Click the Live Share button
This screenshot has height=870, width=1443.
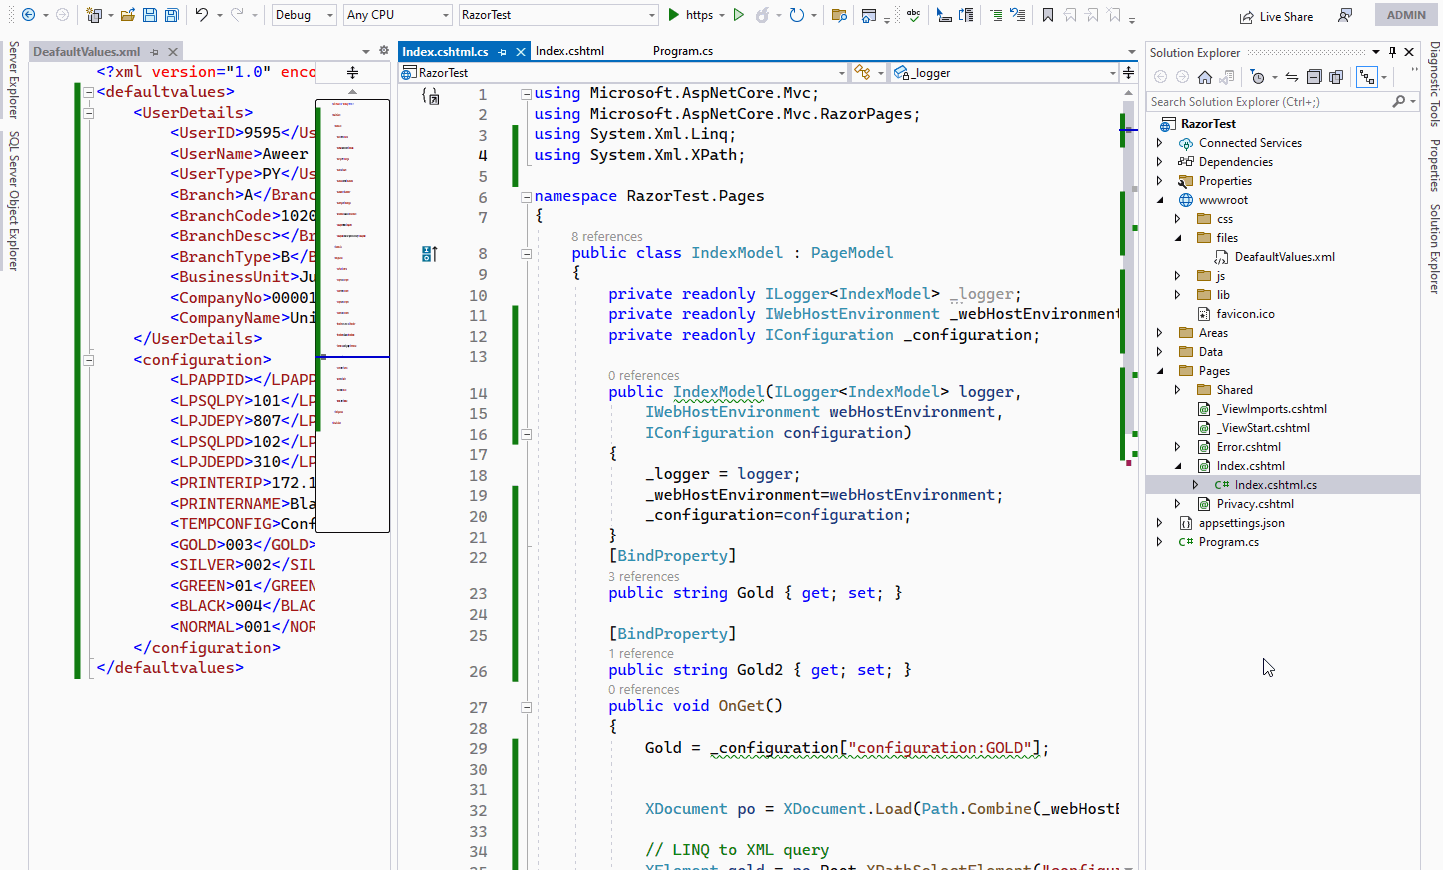1277,16
